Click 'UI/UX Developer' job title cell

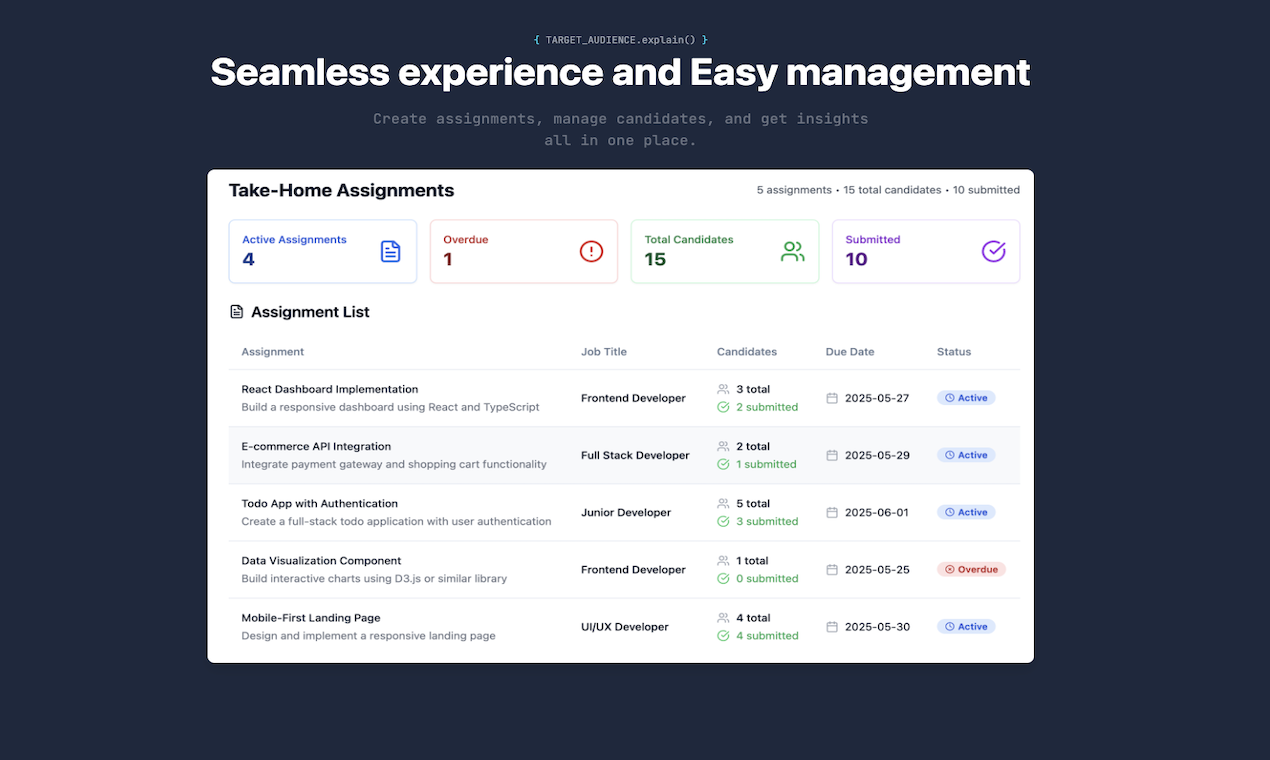625,627
